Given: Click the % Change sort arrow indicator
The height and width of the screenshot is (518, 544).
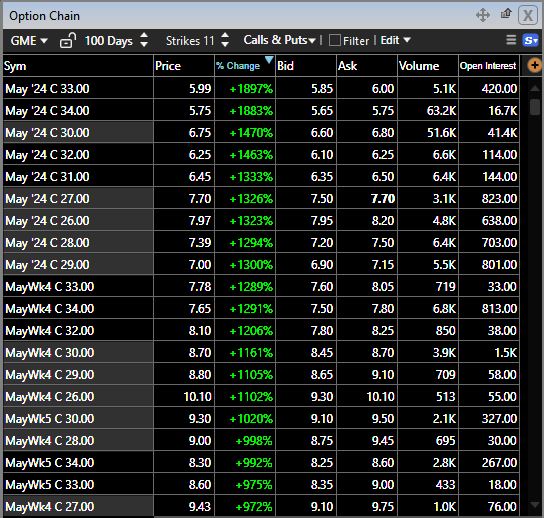Looking at the screenshot, I should [x=269, y=60].
